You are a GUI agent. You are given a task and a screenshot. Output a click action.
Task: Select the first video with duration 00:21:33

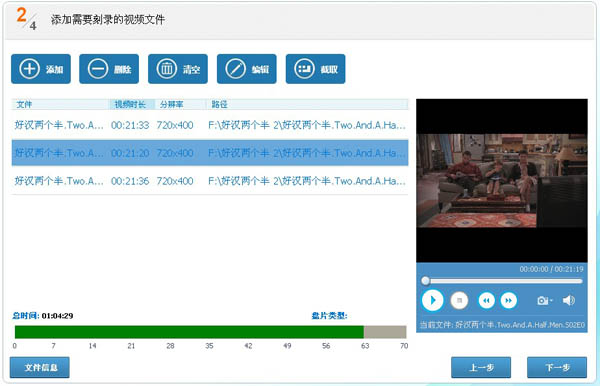pyautogui.click(x=210, y=125)
